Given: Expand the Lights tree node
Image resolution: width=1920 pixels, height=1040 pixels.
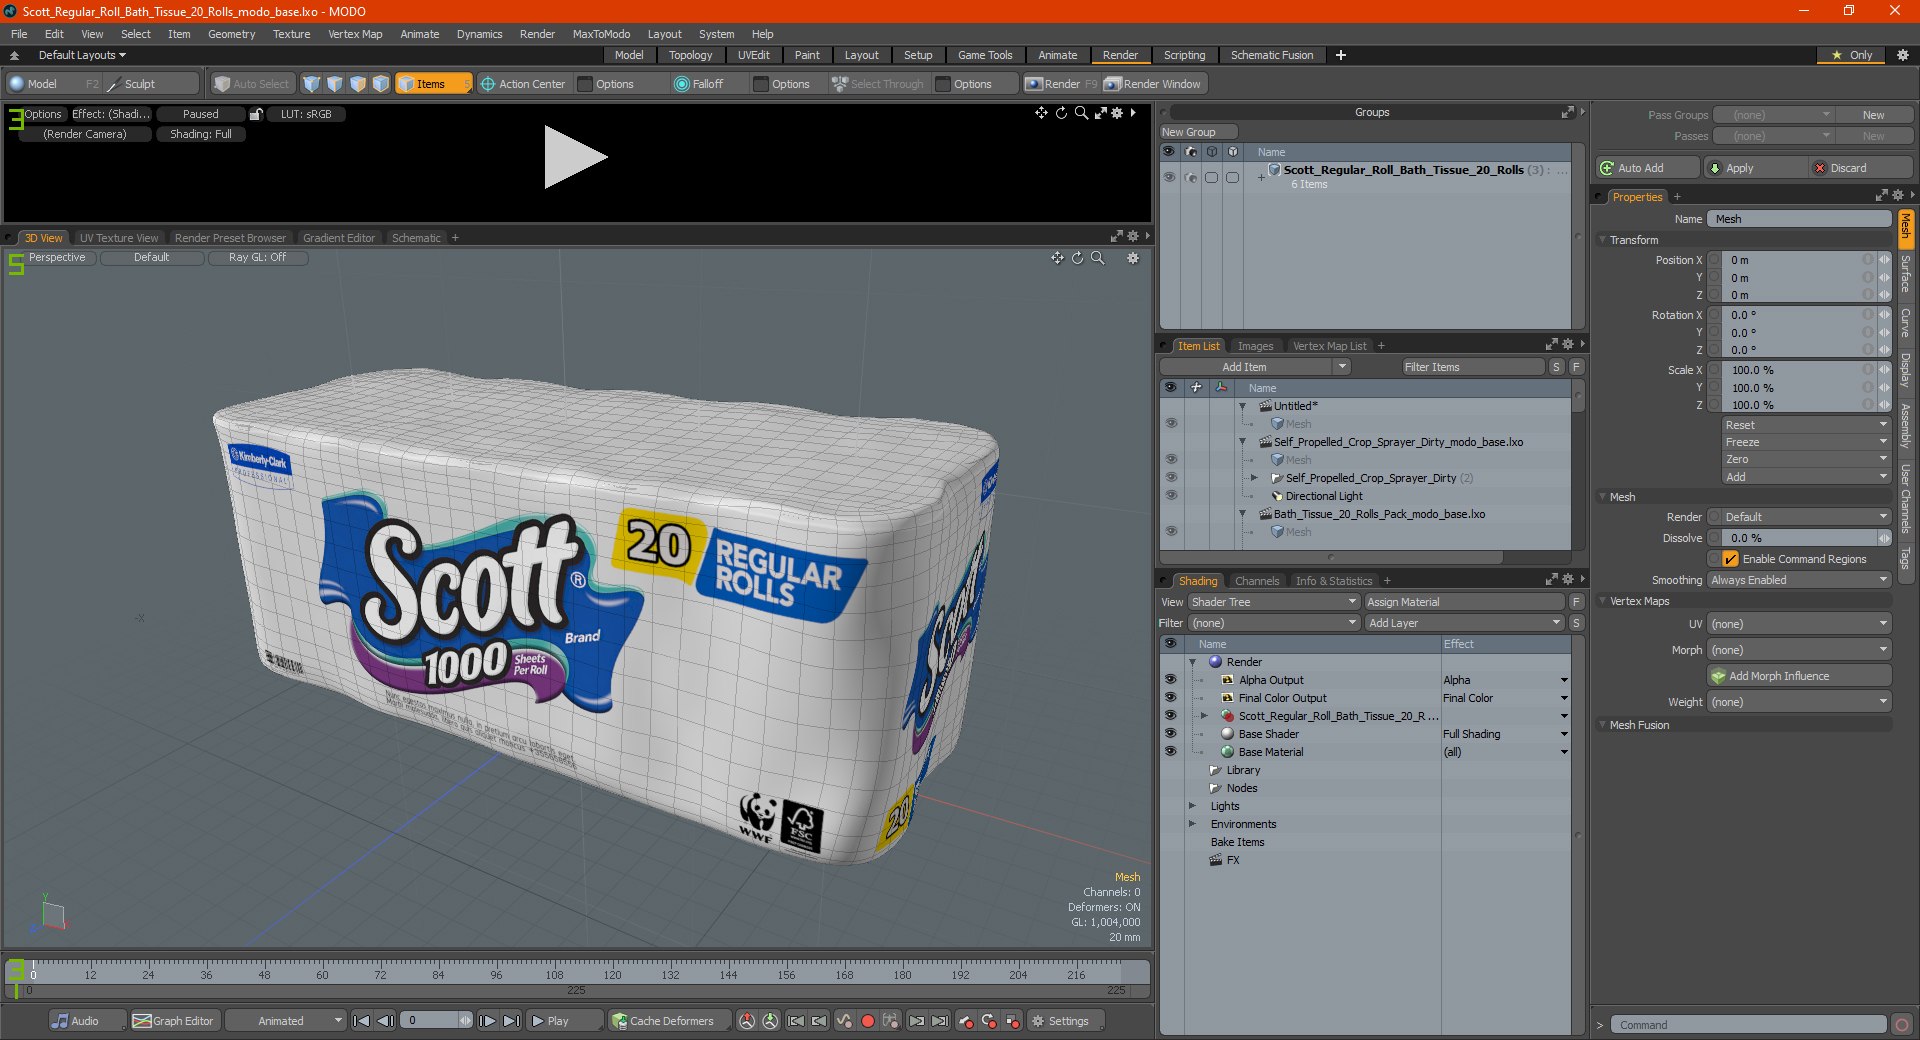Looking at the screenshot, I should [x=1192, y=806].
